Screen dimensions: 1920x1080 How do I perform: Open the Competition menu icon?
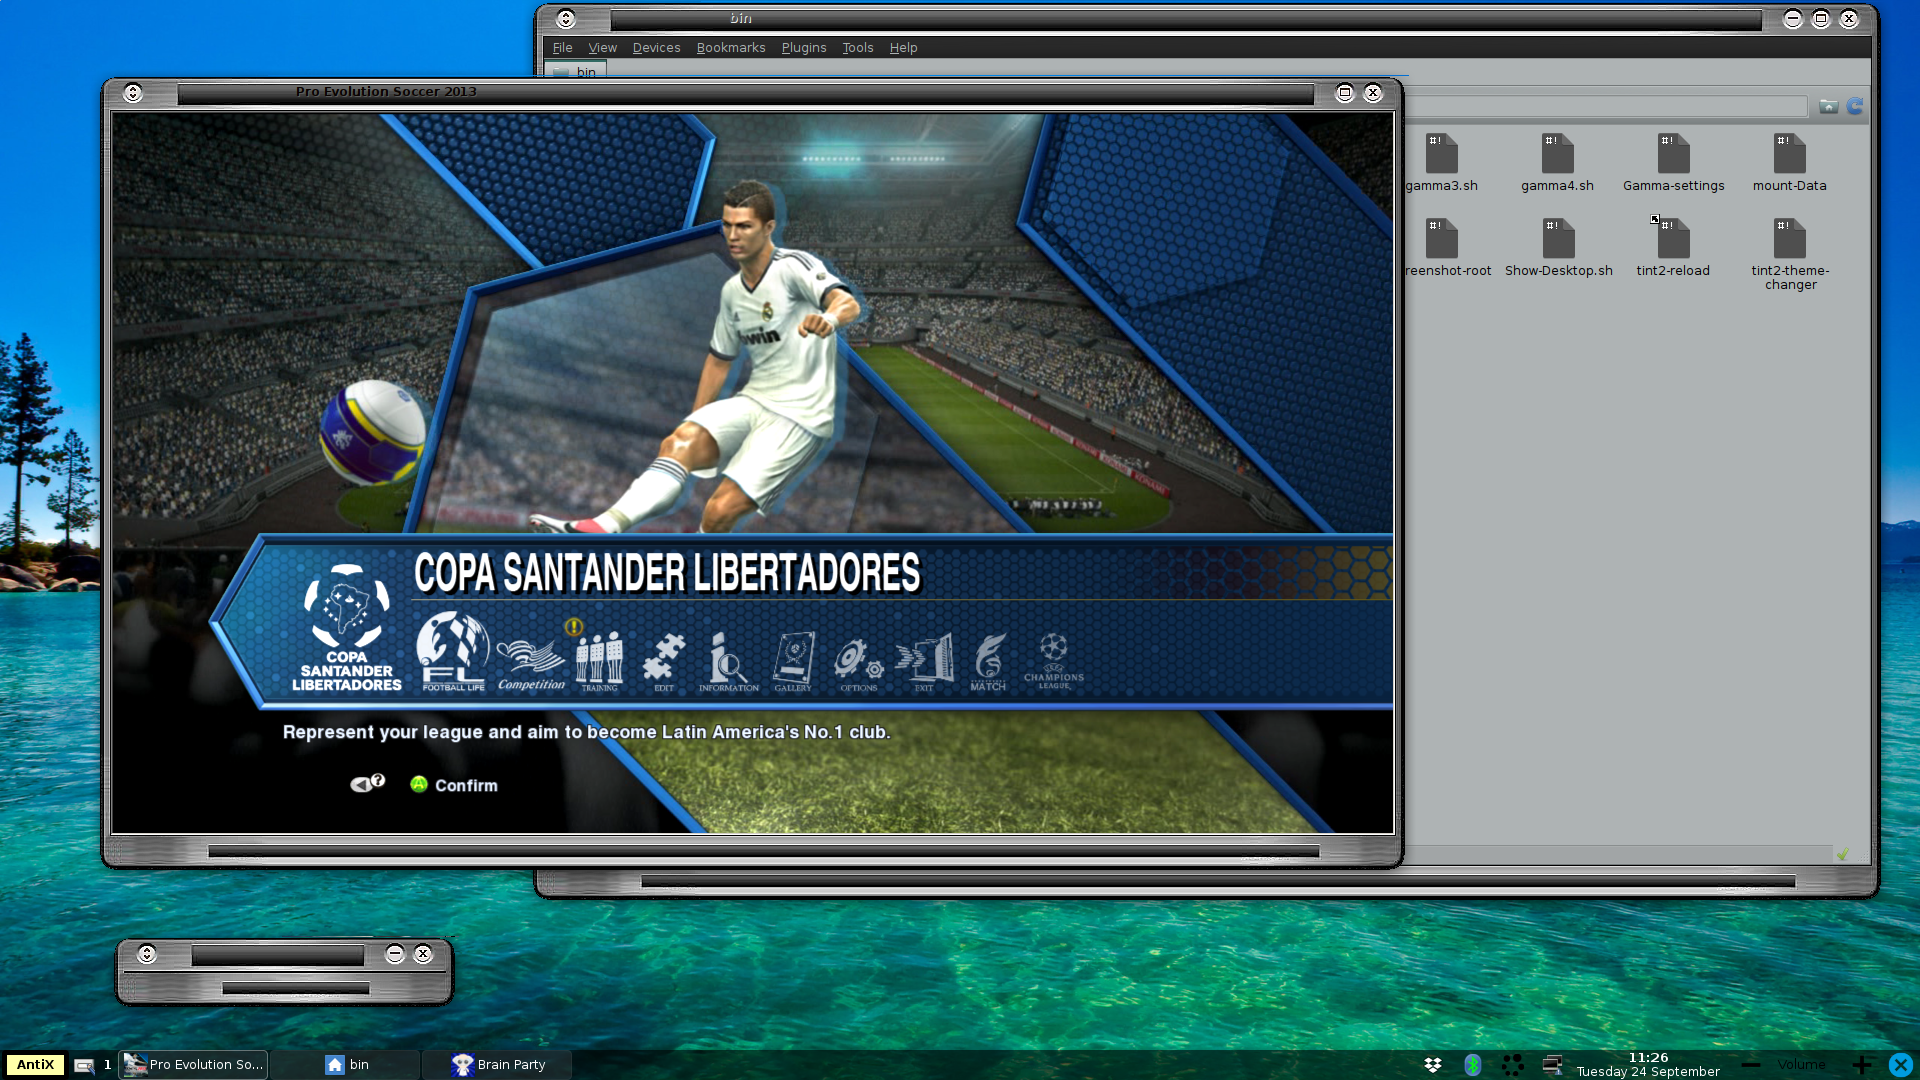531,663
